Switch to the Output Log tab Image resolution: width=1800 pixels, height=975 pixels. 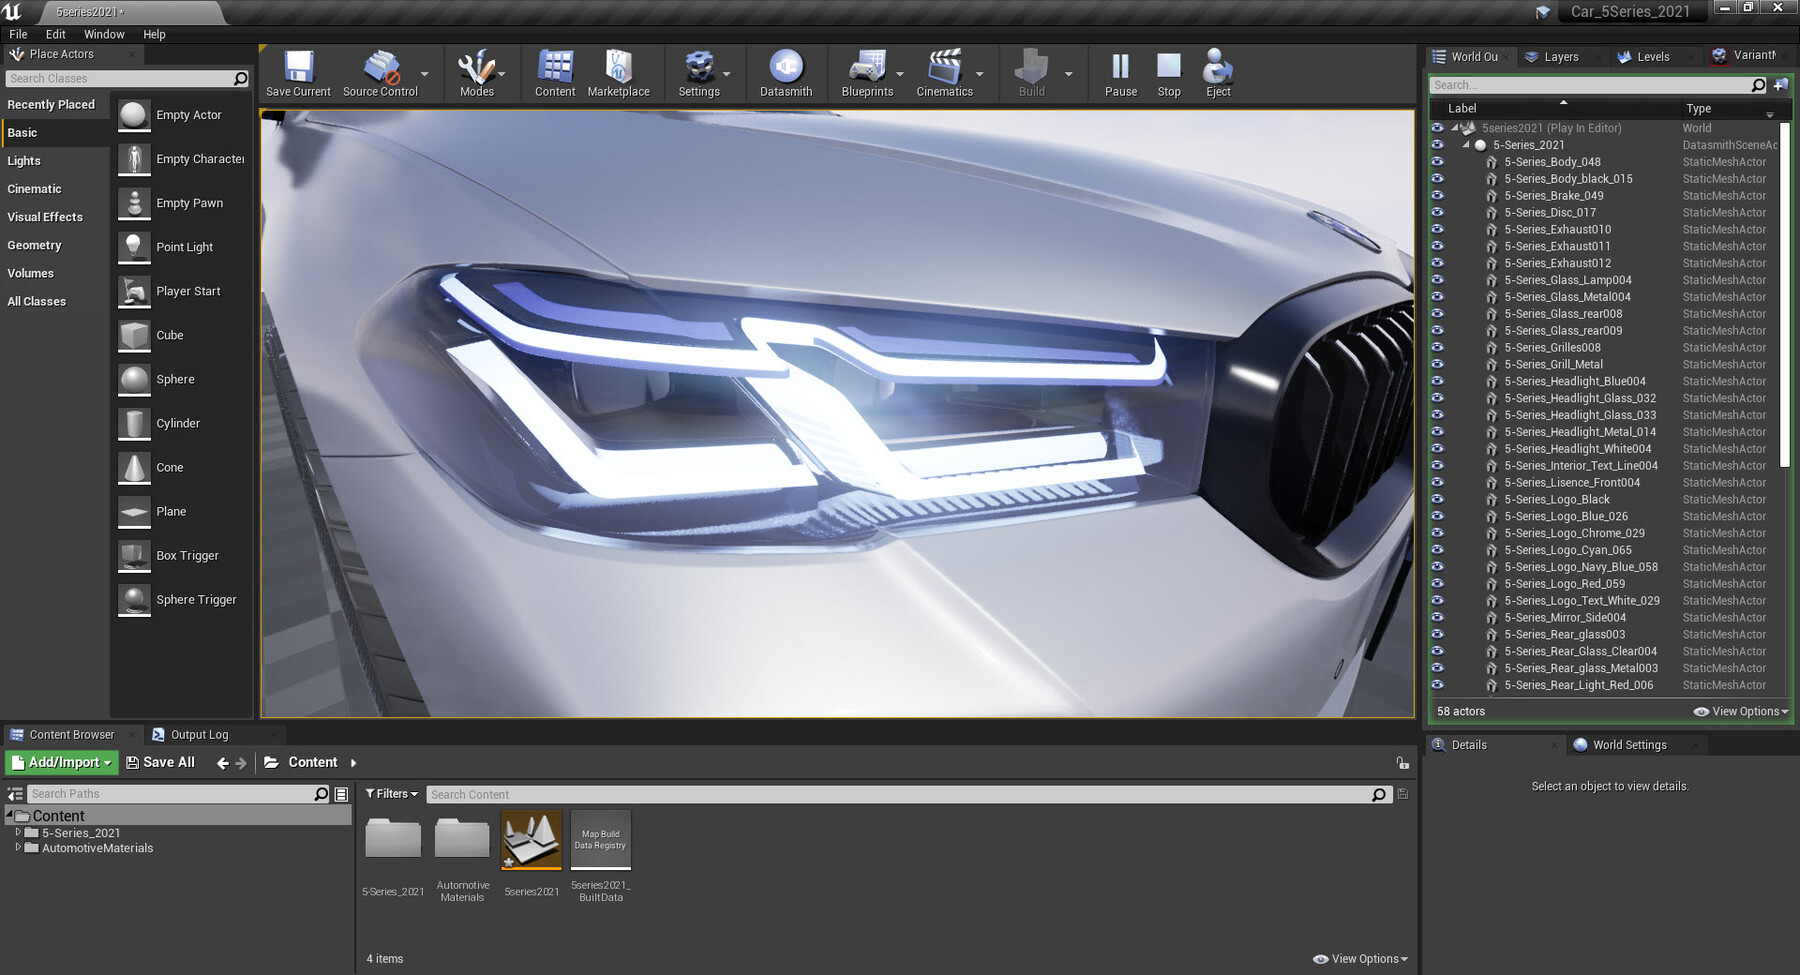pyautogui.click(x=199, y=735)
